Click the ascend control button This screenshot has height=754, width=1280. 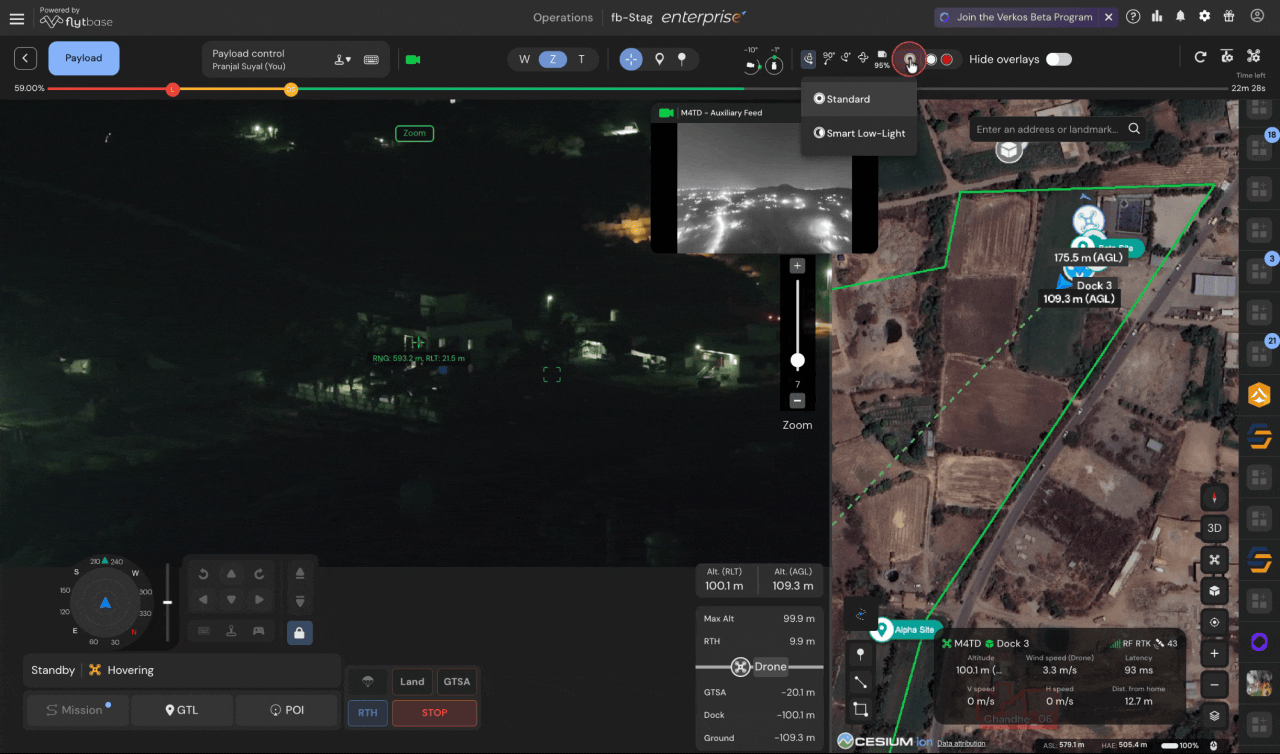point(300,574)
